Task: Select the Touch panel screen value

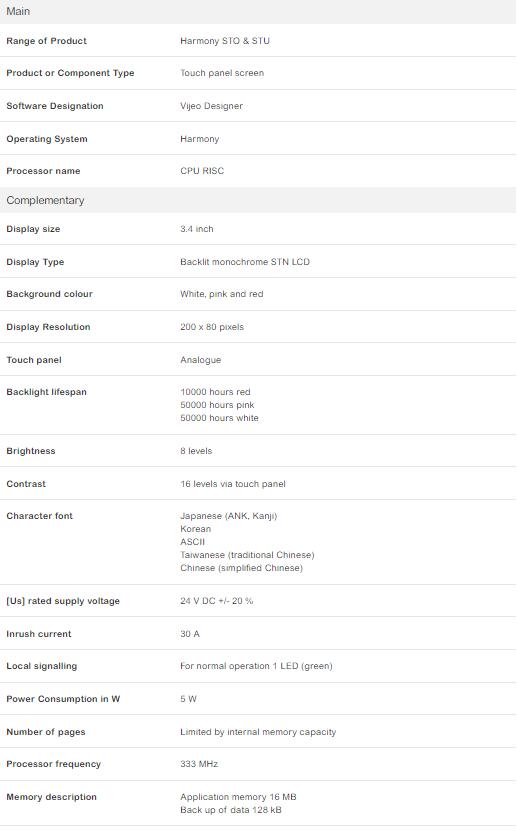Action: [x=222, y=73]
